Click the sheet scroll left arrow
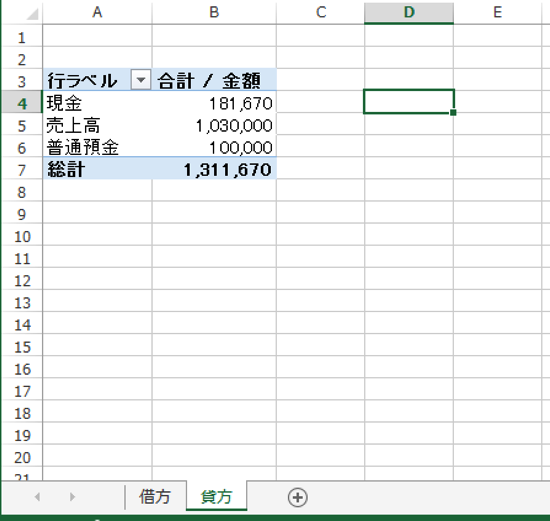 pyautogui.click(x=37, y=497)
